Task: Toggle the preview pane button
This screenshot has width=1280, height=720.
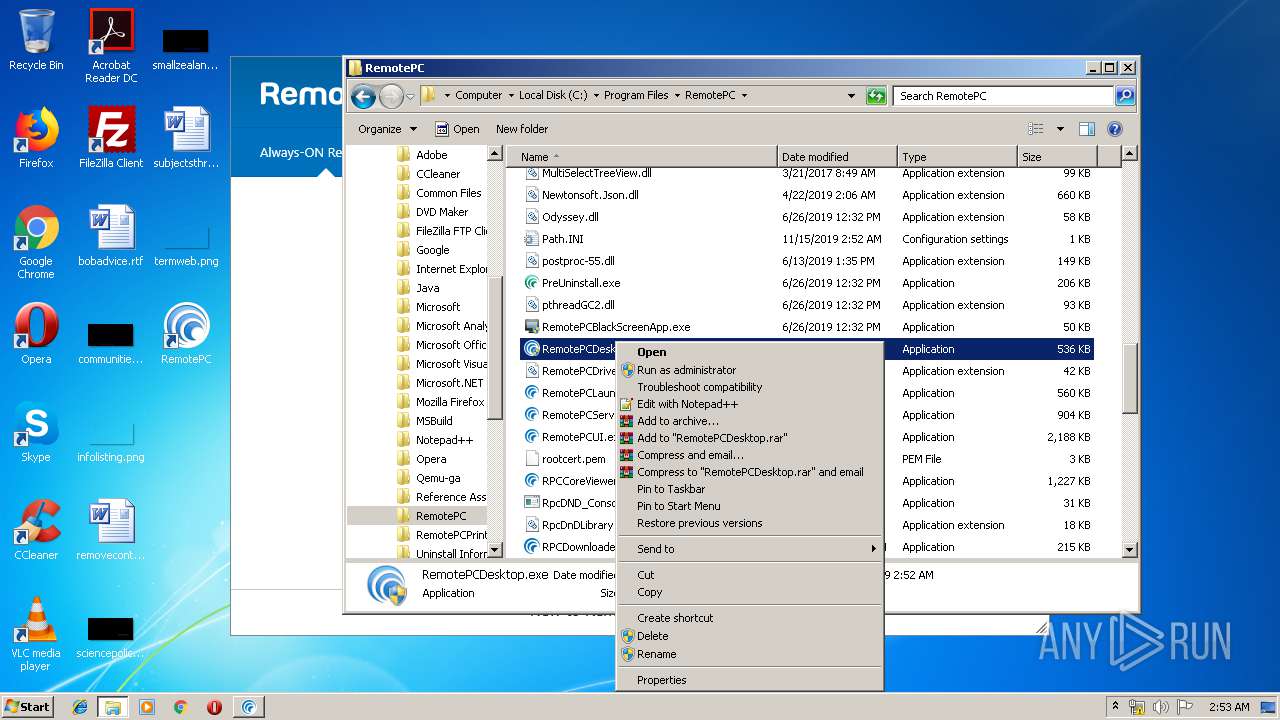Action: coord(1087,129)
